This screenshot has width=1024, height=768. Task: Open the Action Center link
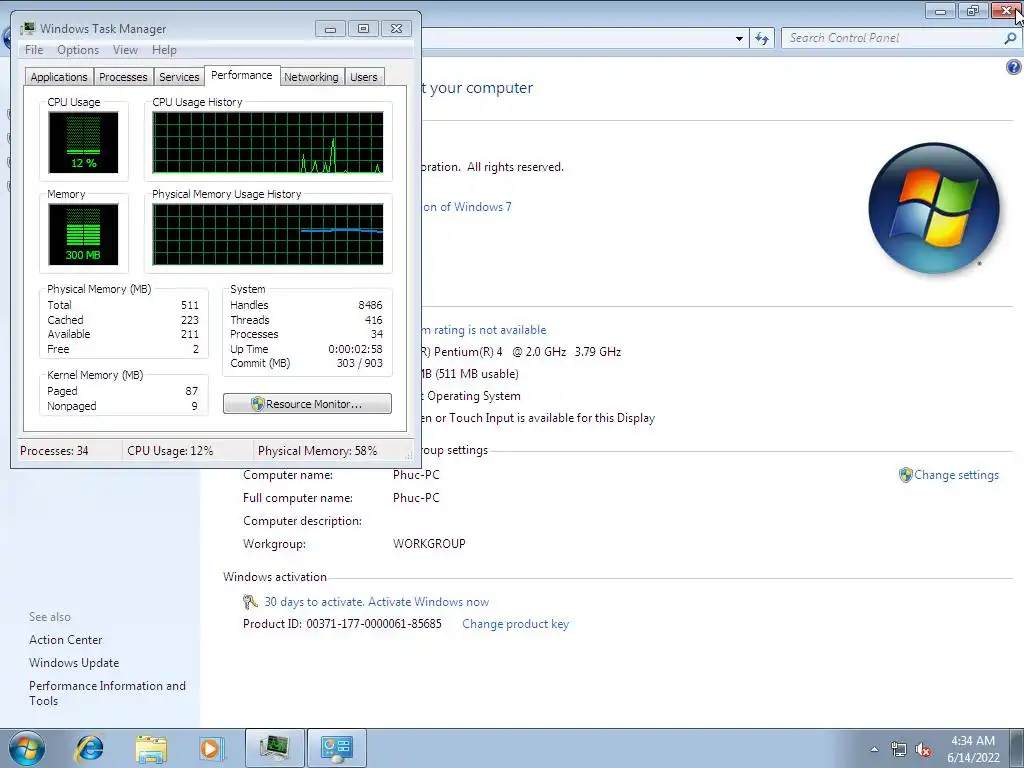65,640
